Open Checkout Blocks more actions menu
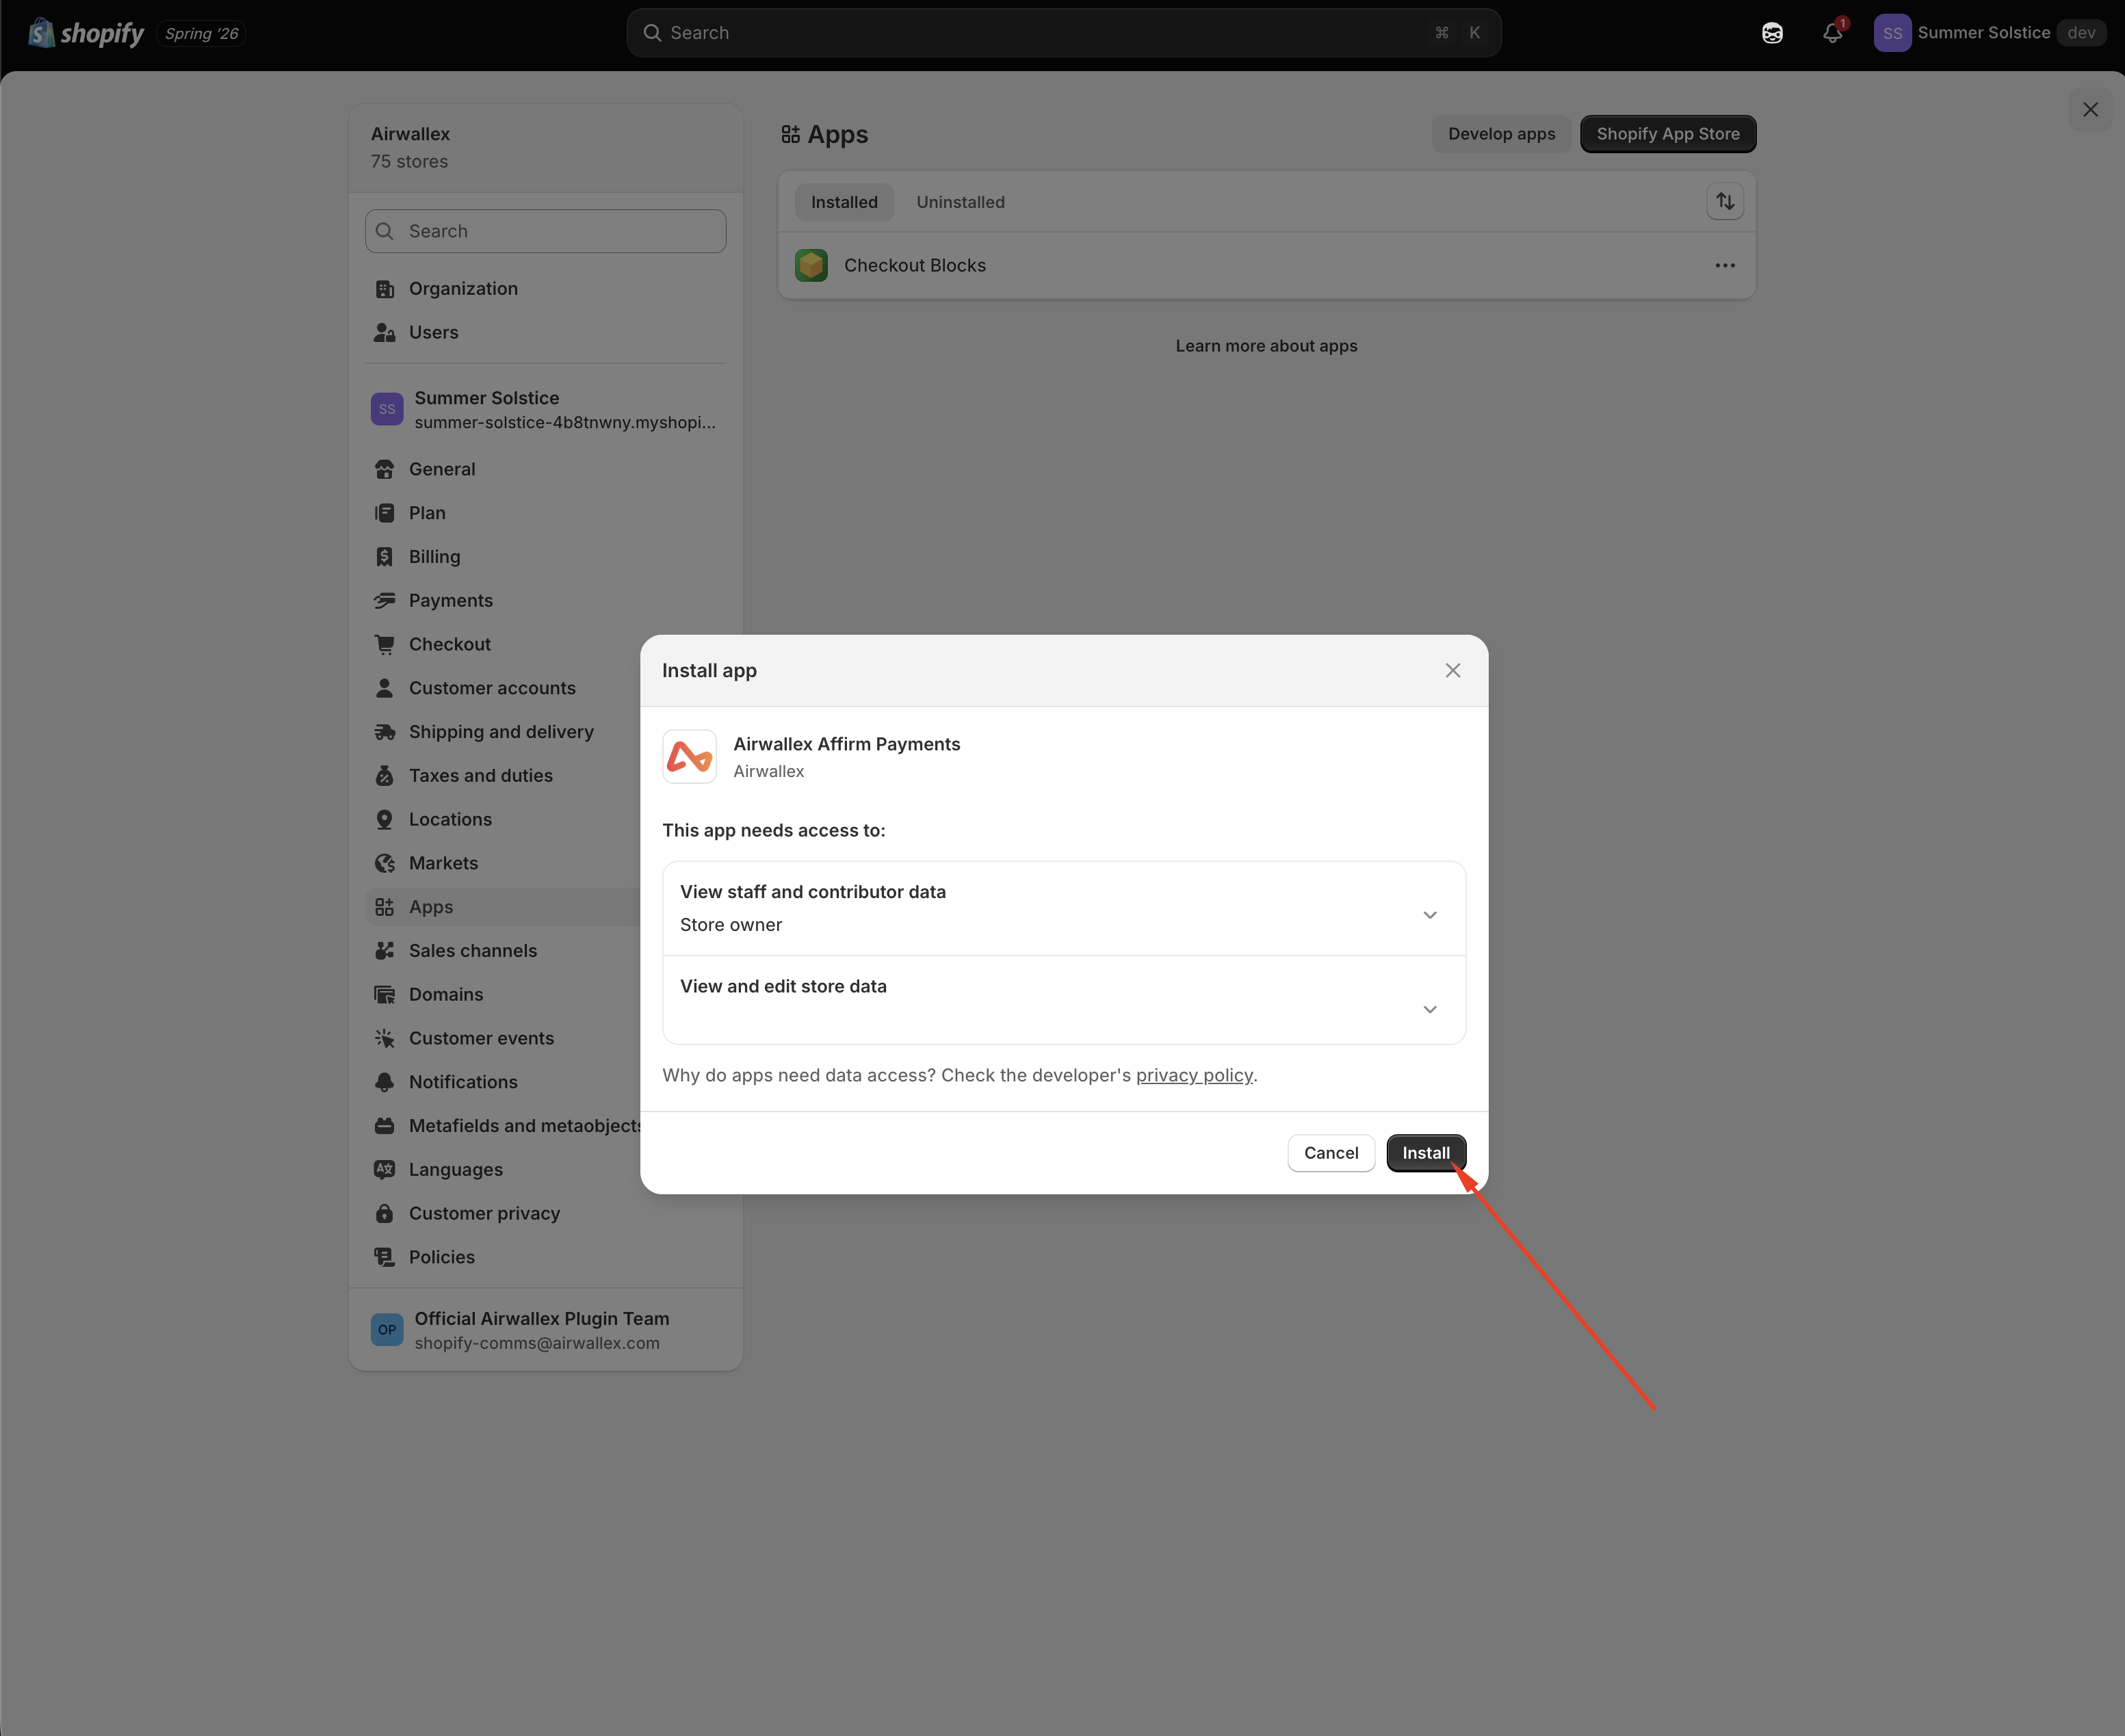2125x1736 pixels. point(1725,266)
